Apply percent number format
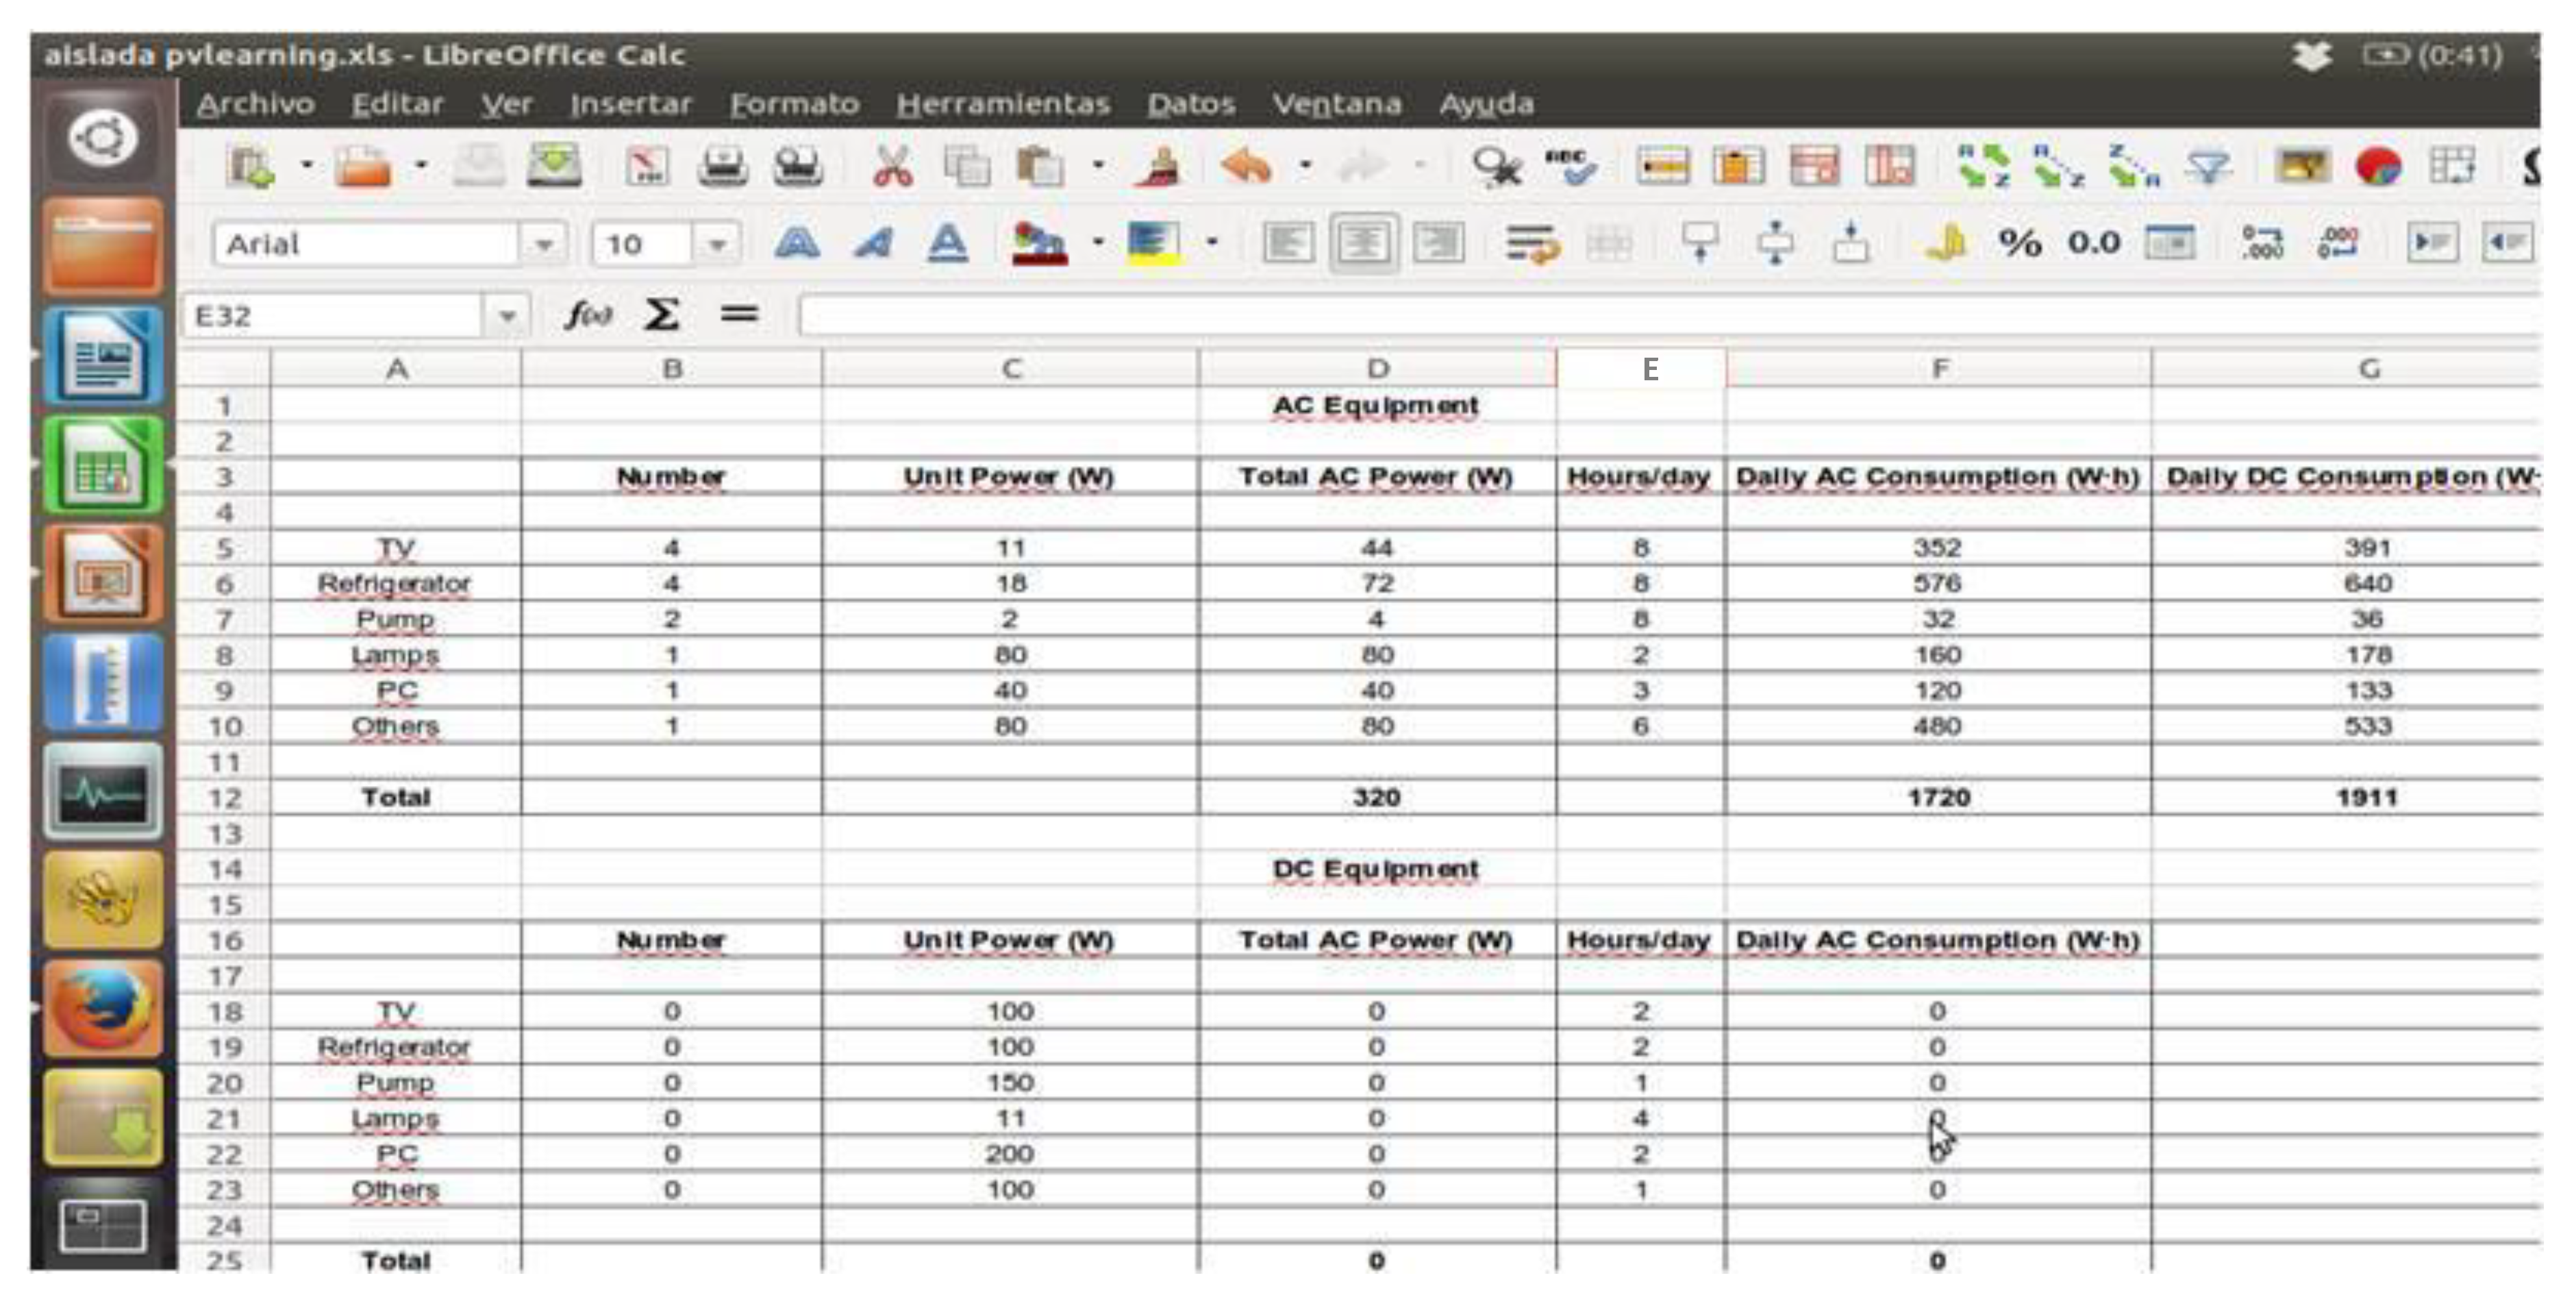 tap(2019, 243)
